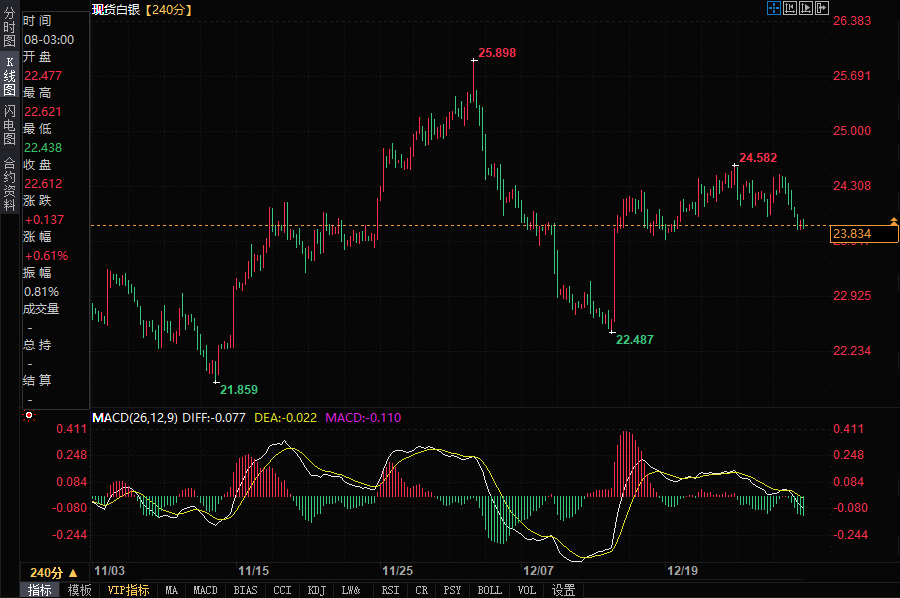Toggle the KDJ indicator

click(317, 590)
